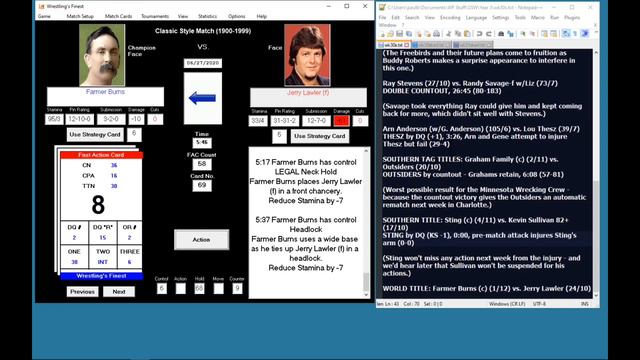Click Redo arrow icon in Notepad++
This screenshot has width=640, height=360.
point(489,34)
